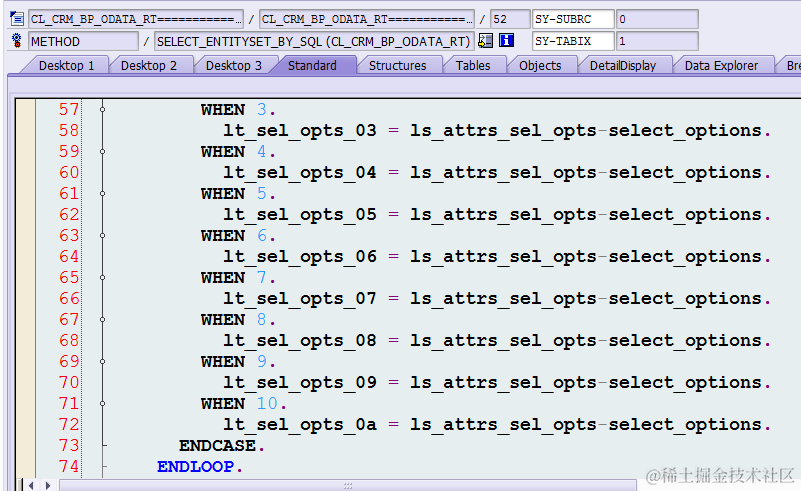The height and width of the screenshot is (491, 801).
Task: Collapse the WHEN 9 block at line 69
Action: click(x=103, y=361)
